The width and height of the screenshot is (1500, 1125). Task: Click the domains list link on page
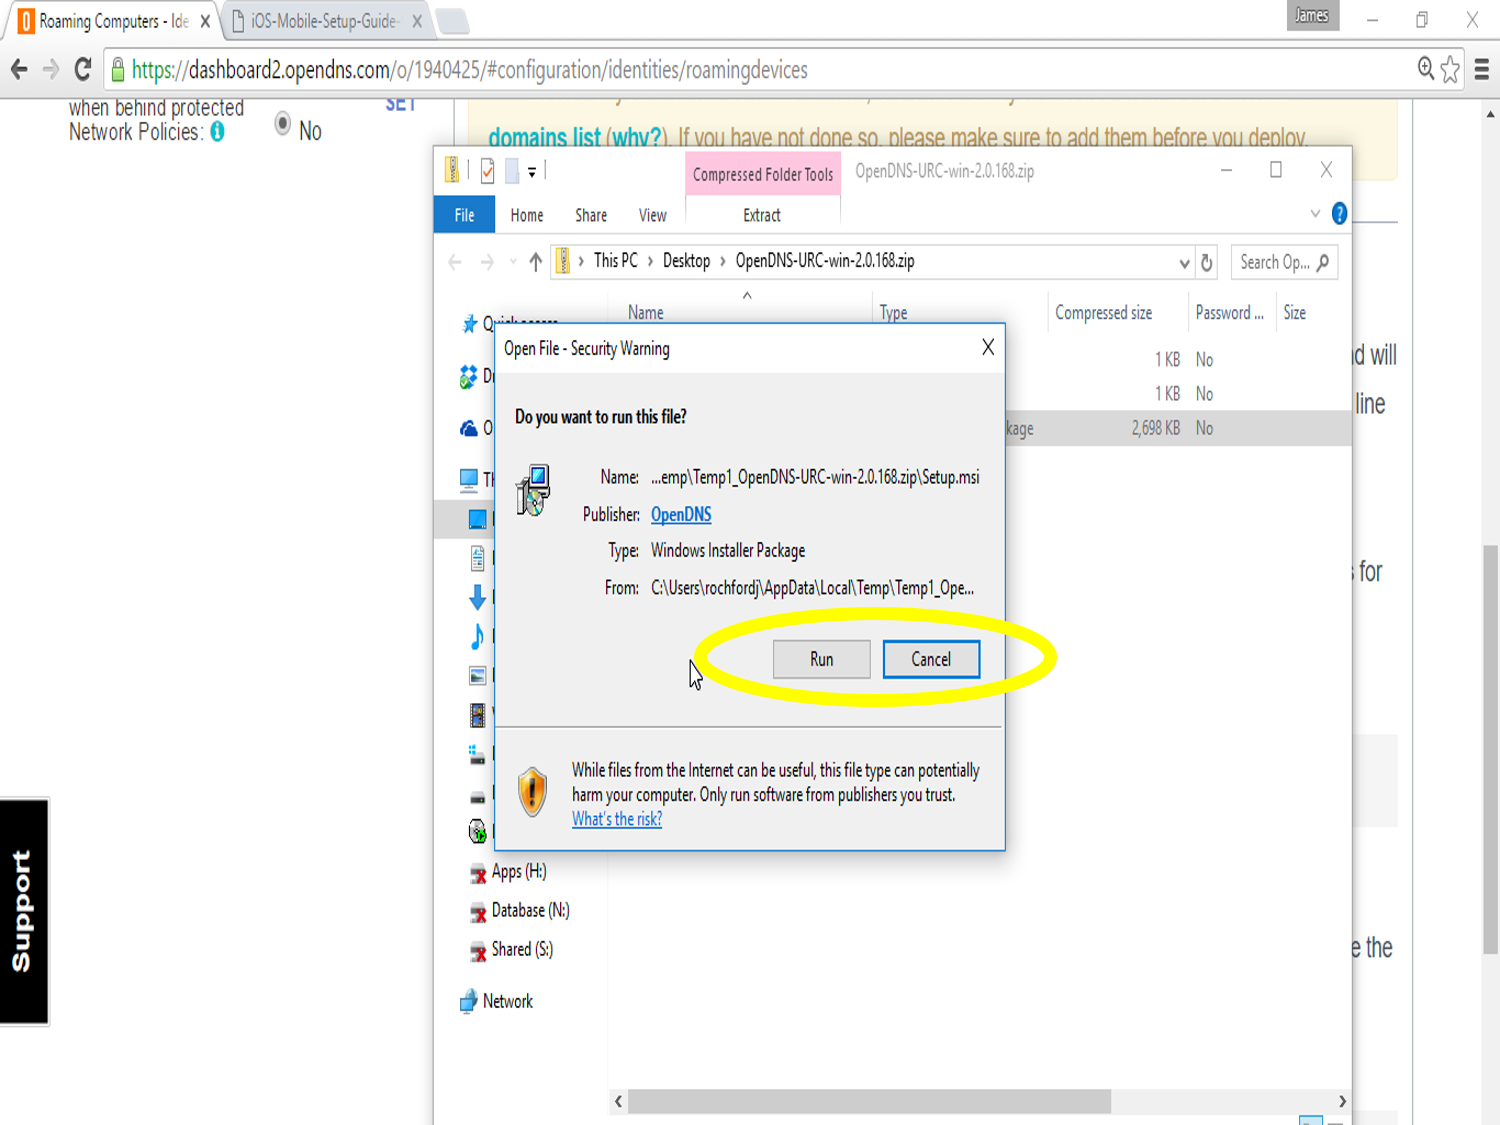click(x=545, y=137)
